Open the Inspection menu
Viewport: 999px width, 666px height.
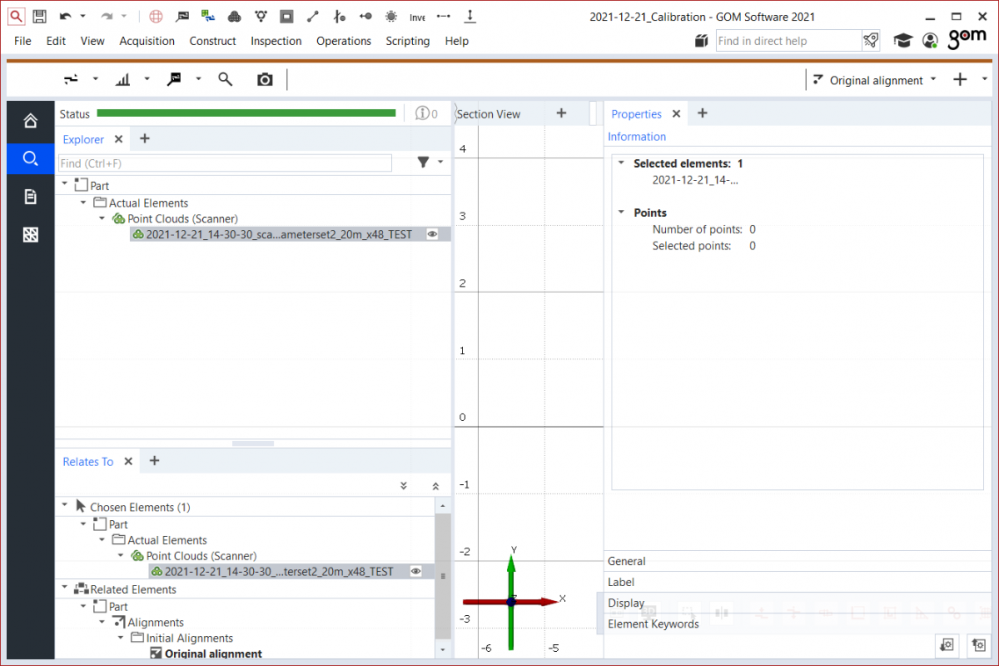pyautogui.click(x=276, y=41)
